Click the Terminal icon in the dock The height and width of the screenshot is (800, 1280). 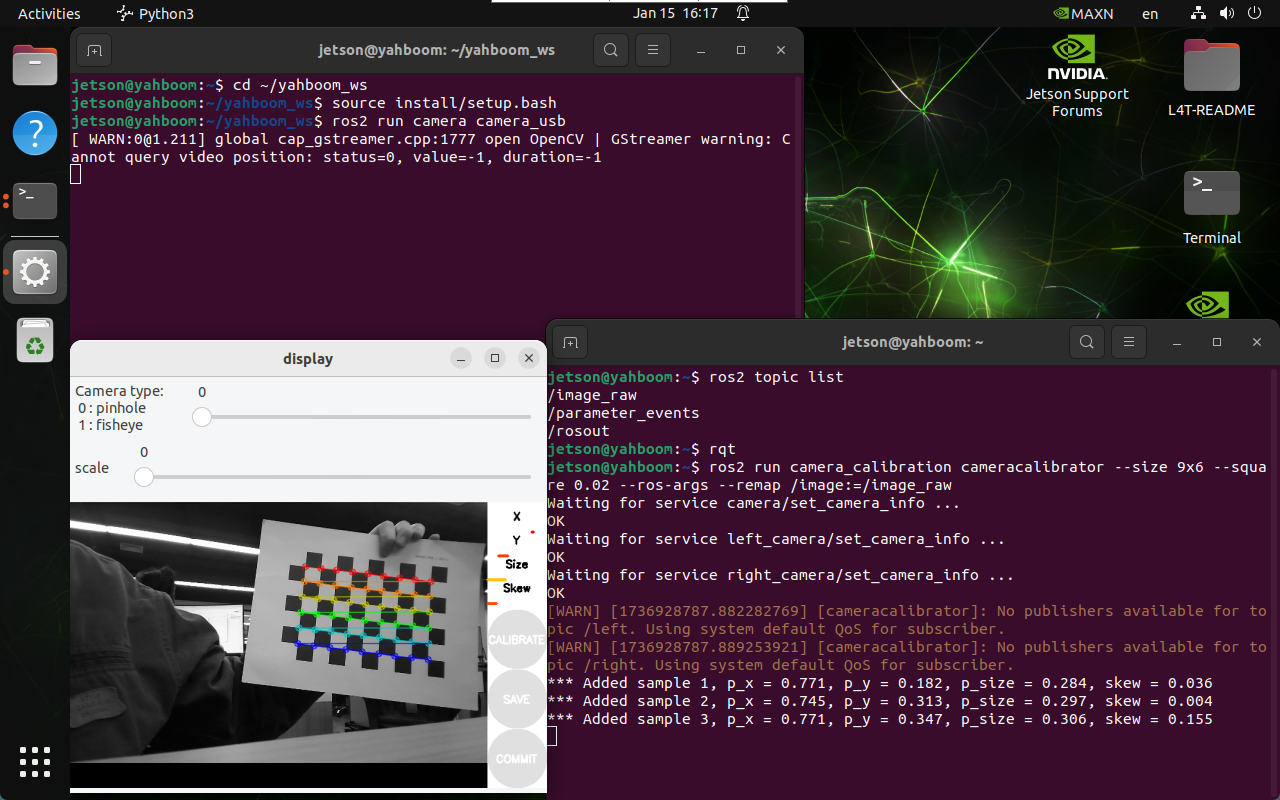[x=35, y=201]
